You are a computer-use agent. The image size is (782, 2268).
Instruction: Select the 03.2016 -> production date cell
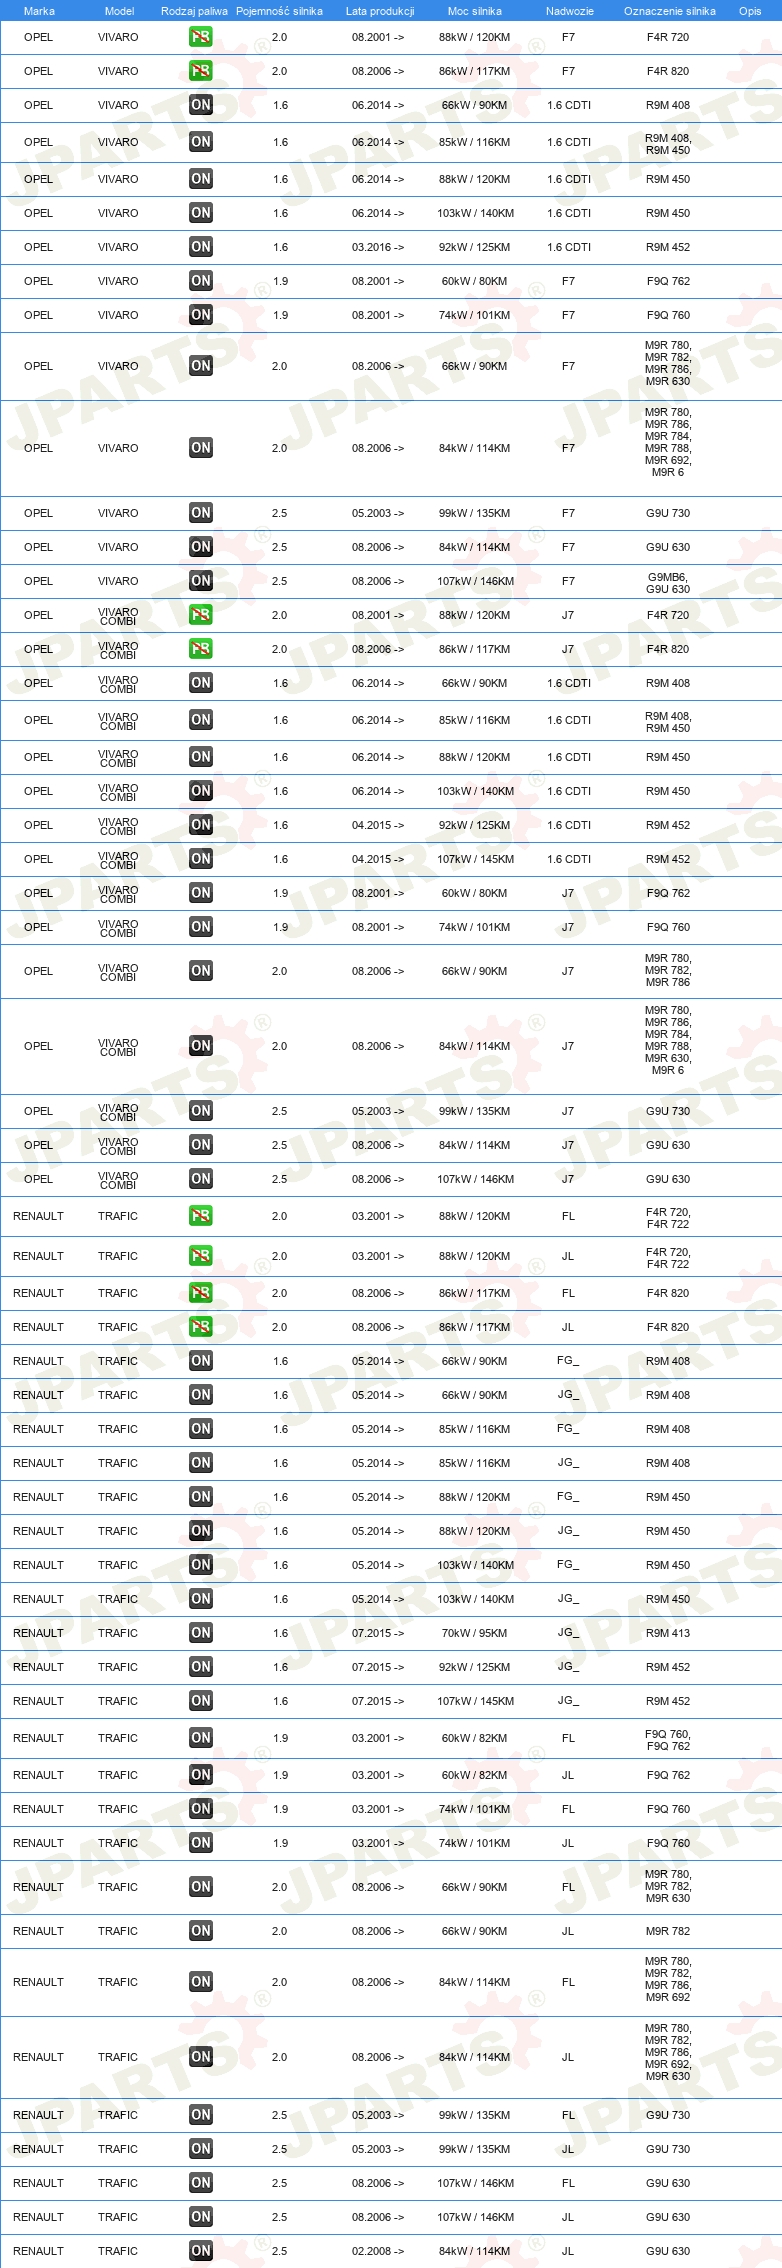point(378,247)
